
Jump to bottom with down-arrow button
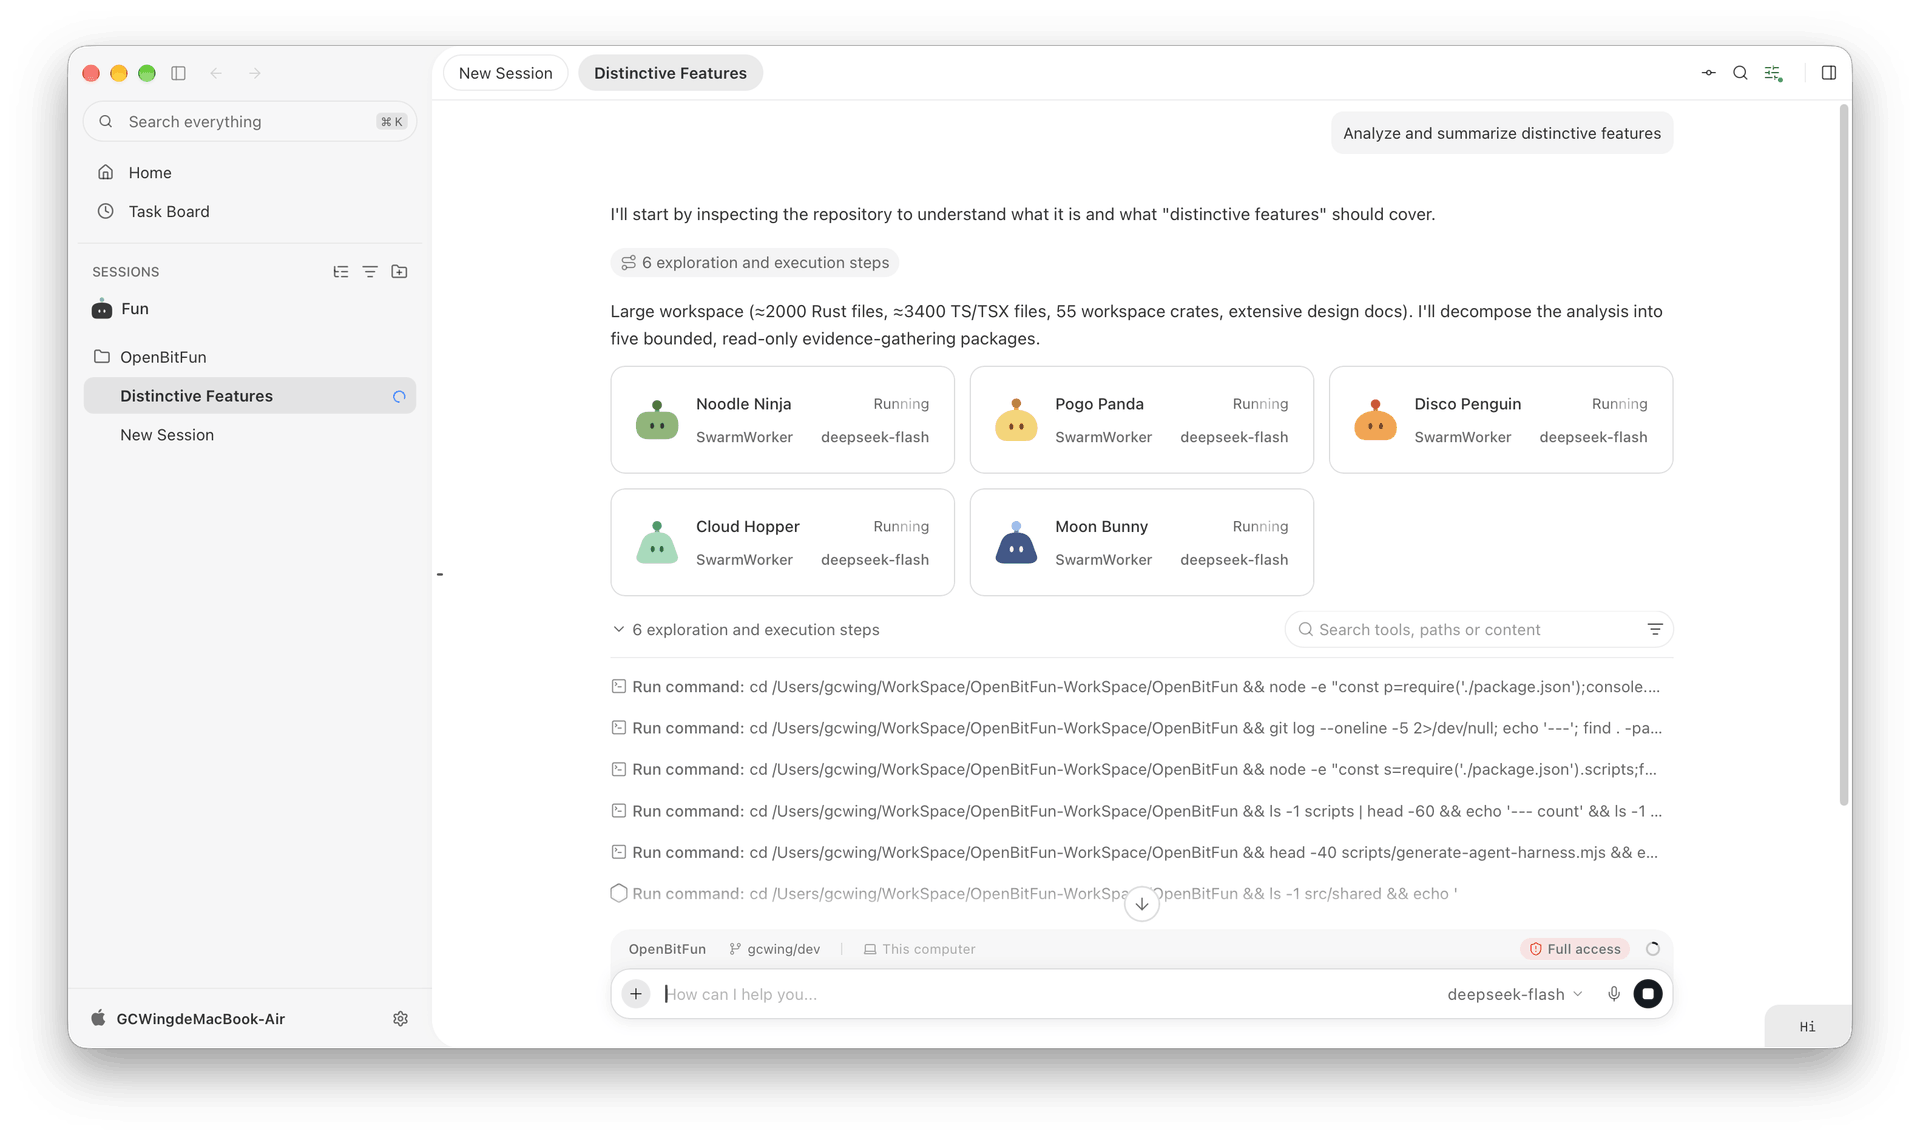coord(1141,904)
